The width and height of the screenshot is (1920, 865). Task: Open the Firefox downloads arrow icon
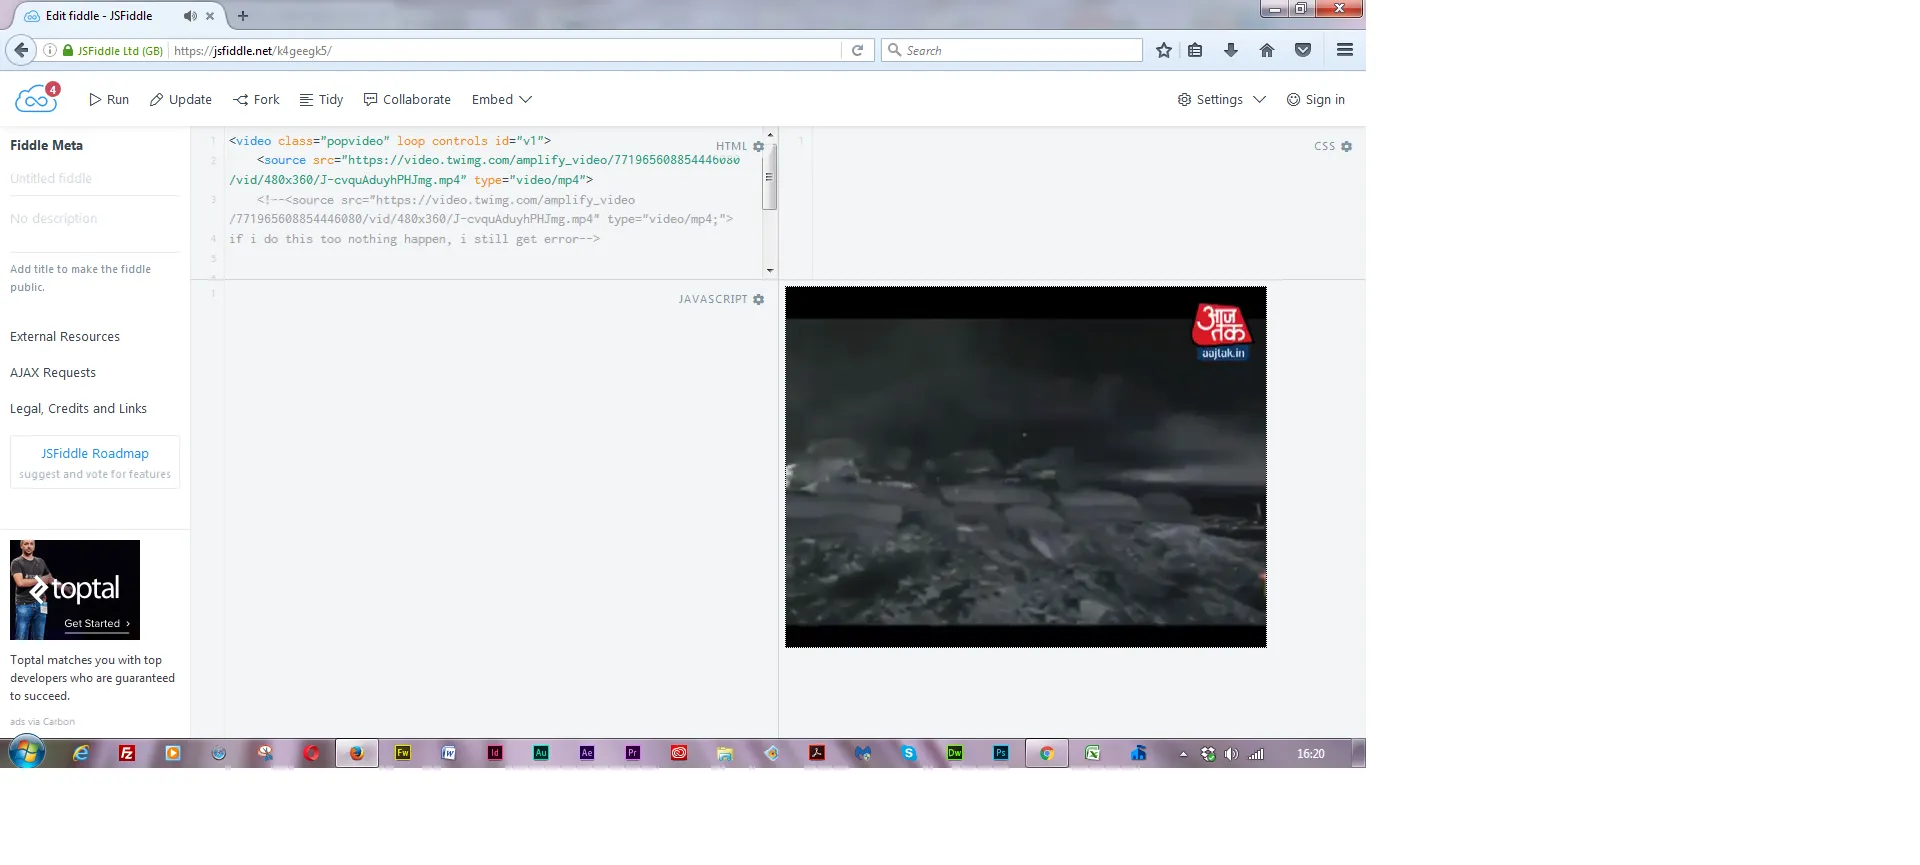tap(1231, 50)
